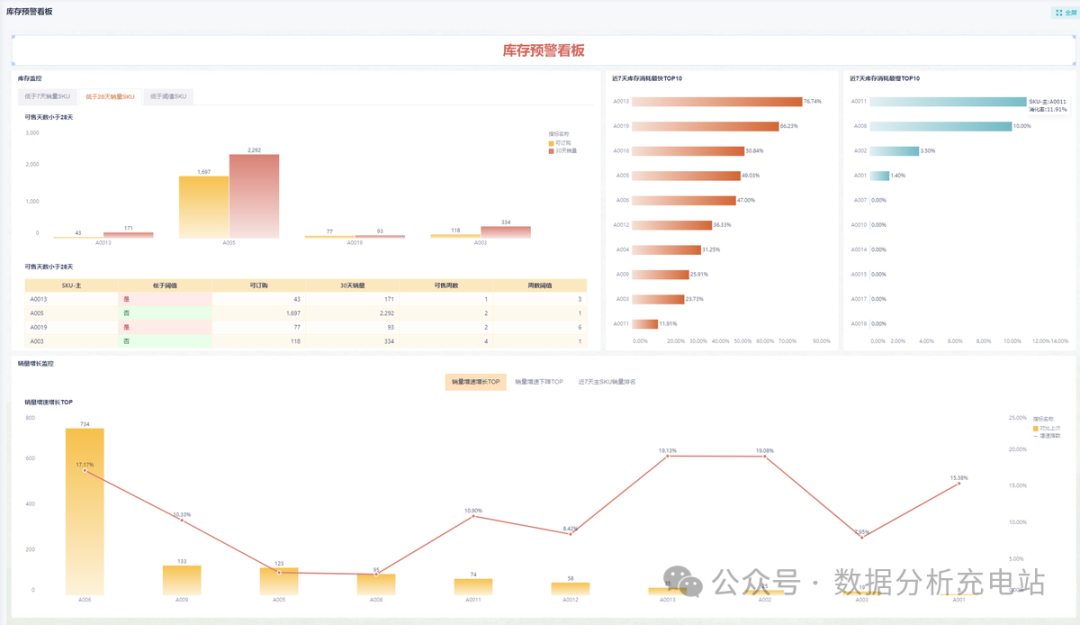Click the 低于阈值 table column header
Screen dimensions: 1080x625
pyautogui.click(x=165, y=285)
